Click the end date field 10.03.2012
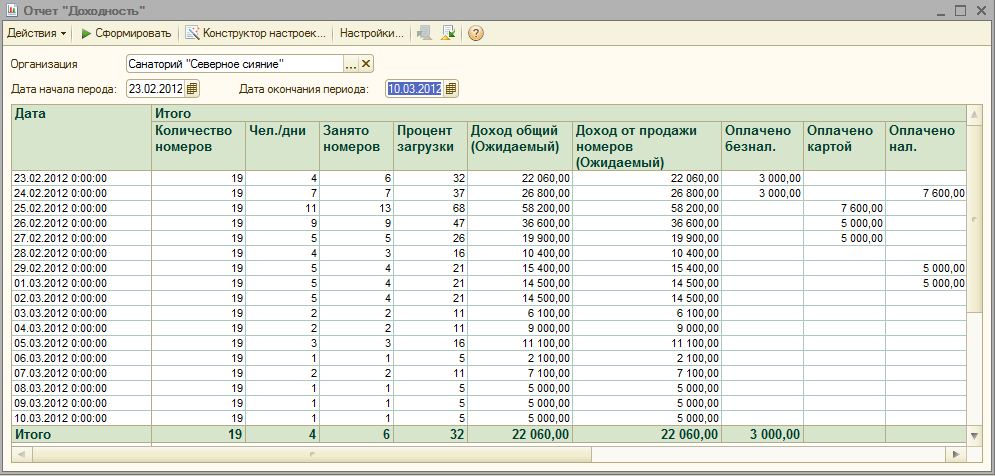The height and width of the screenshot is (476, 995). [x=414, y=89]
